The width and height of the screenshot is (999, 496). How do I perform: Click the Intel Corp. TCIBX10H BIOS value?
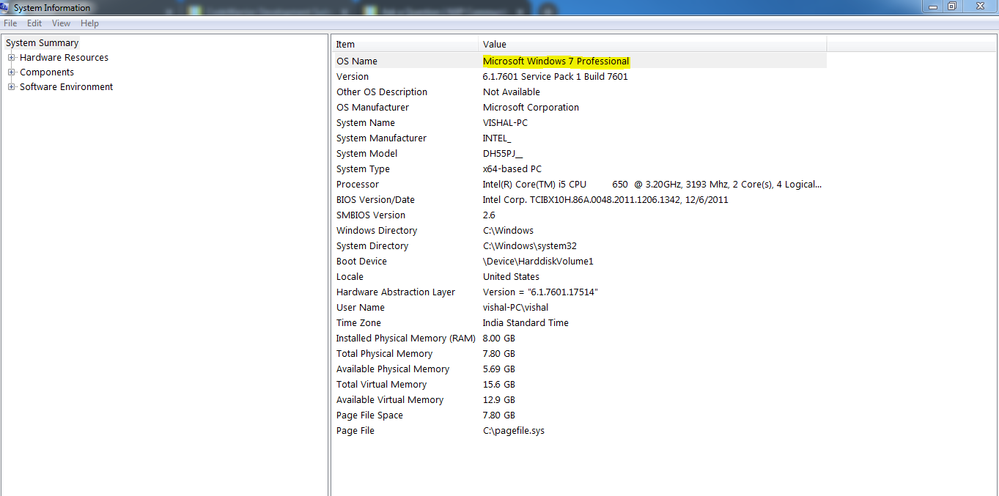click(605, 199)
